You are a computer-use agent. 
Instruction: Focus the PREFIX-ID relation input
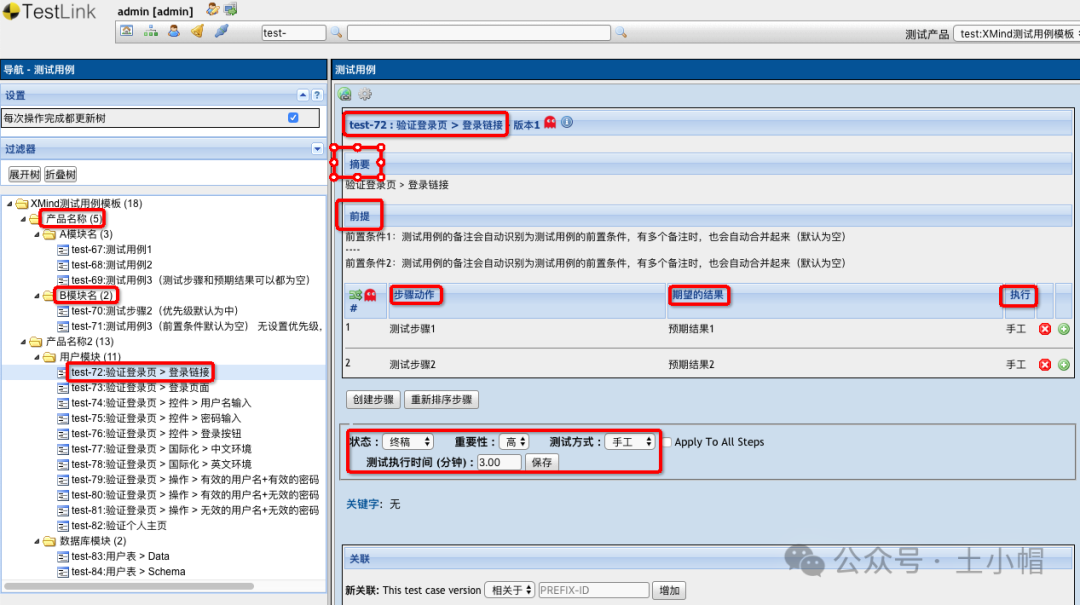coord(594,590)
